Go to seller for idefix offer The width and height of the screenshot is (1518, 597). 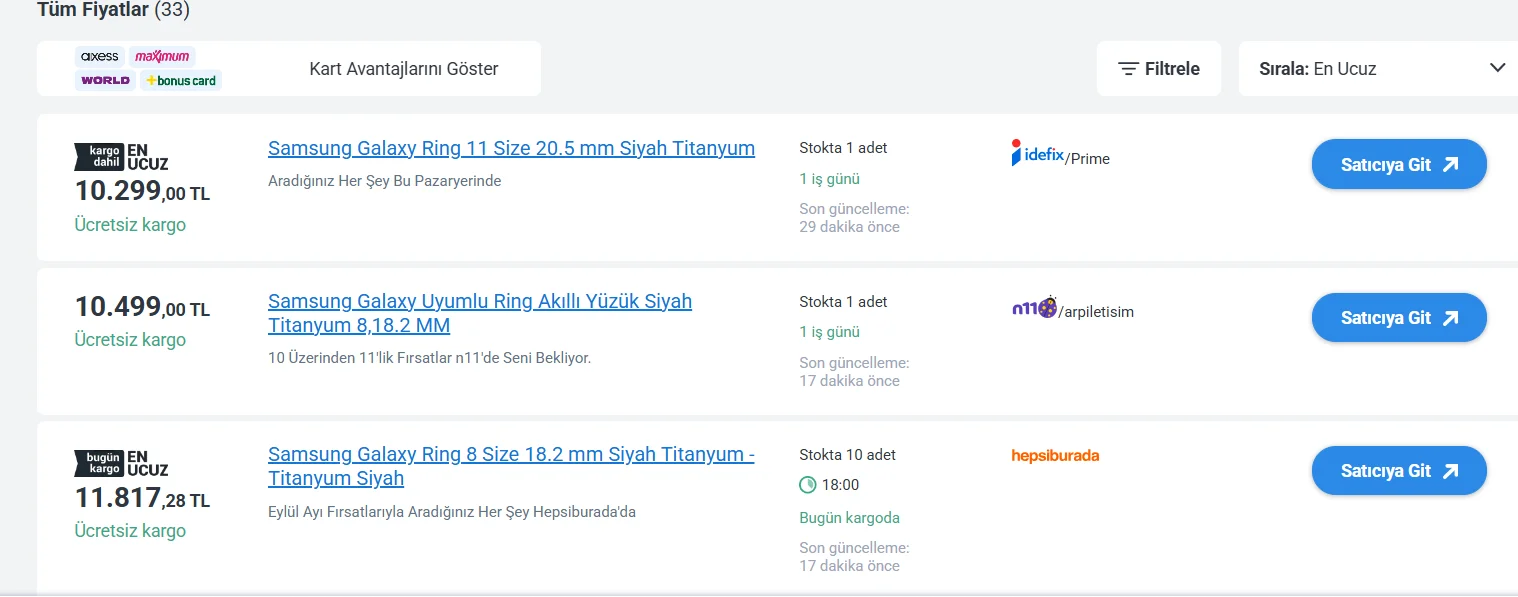pyautogui.click(x=1398, y=165)
